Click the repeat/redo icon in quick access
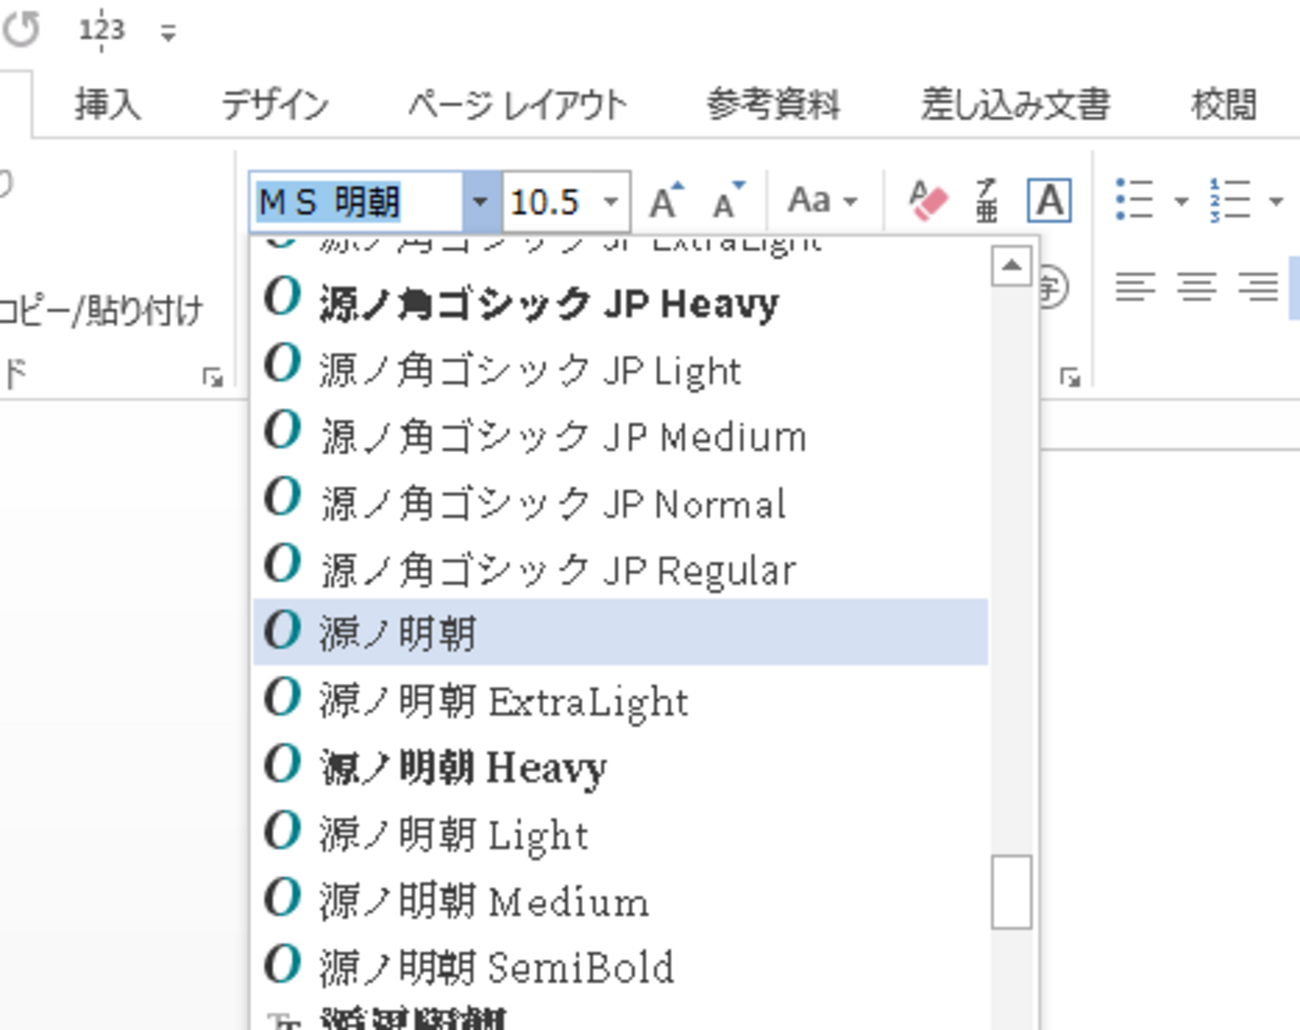The height and width of the screenshot is (1030, 1300). [22, 30]
